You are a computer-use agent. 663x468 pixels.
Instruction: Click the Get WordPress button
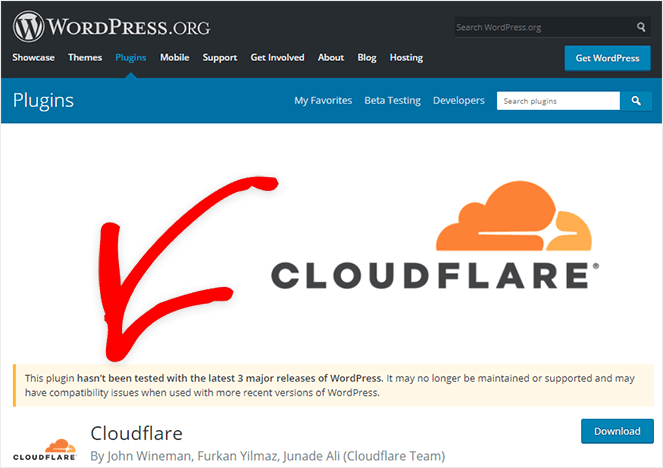607,58
